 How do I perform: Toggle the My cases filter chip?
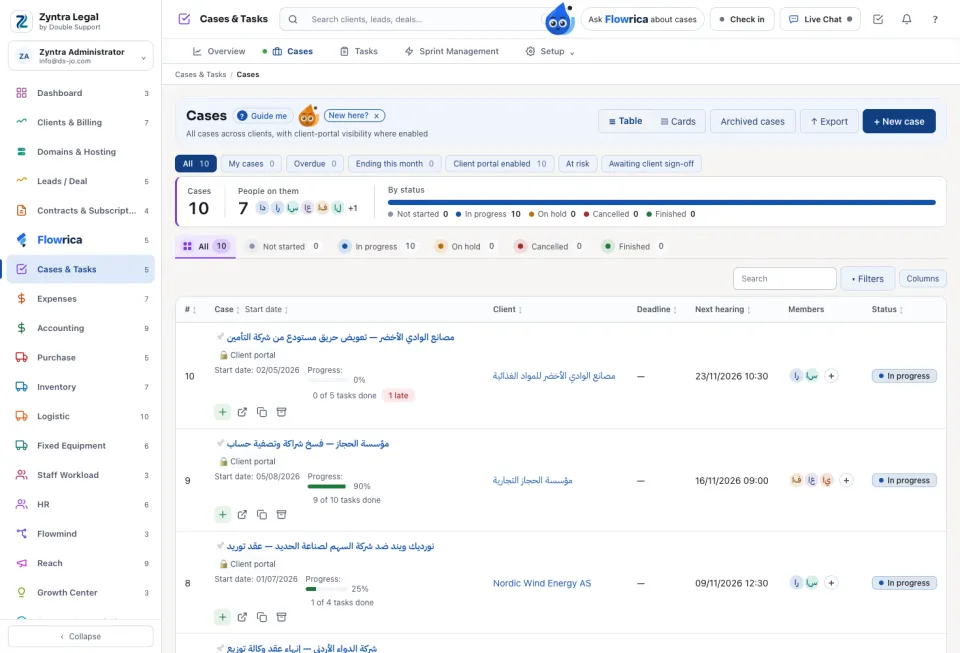(251, 163)
